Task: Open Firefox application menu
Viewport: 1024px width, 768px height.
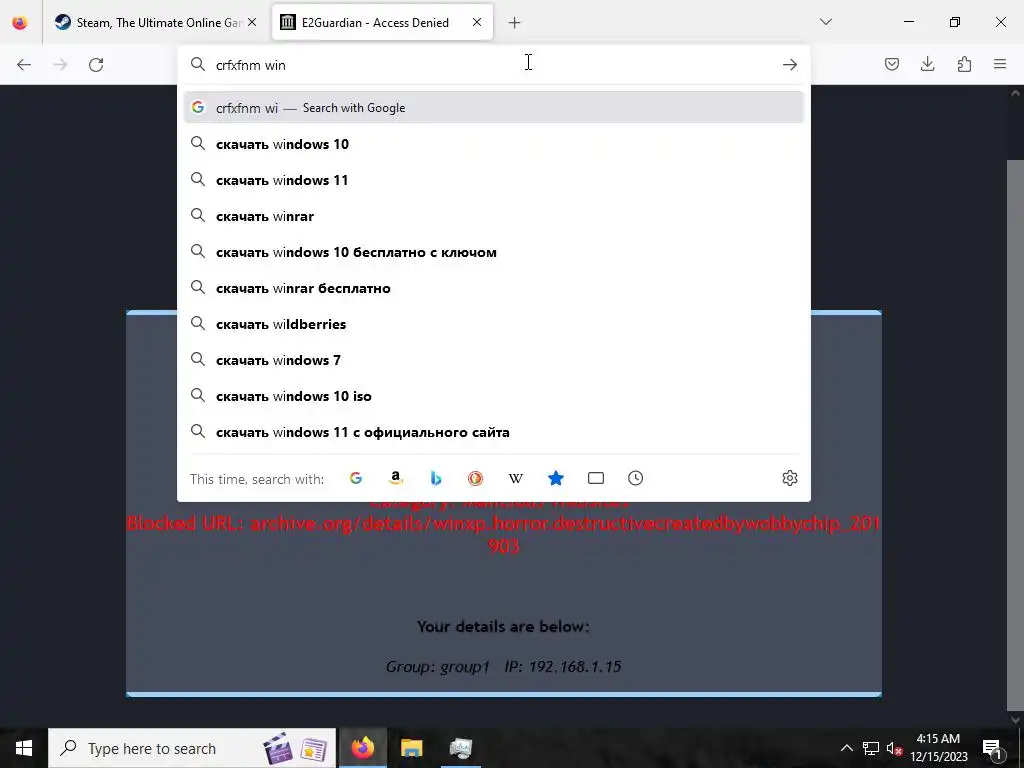Action: [x=1000, y=64]
